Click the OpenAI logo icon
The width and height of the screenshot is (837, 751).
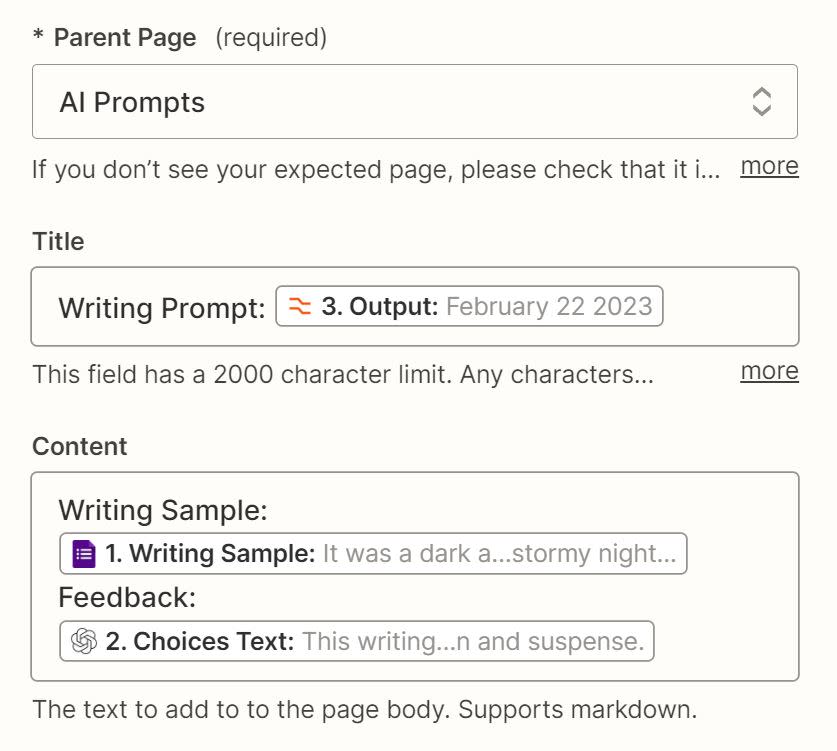(x=84, y=641)
